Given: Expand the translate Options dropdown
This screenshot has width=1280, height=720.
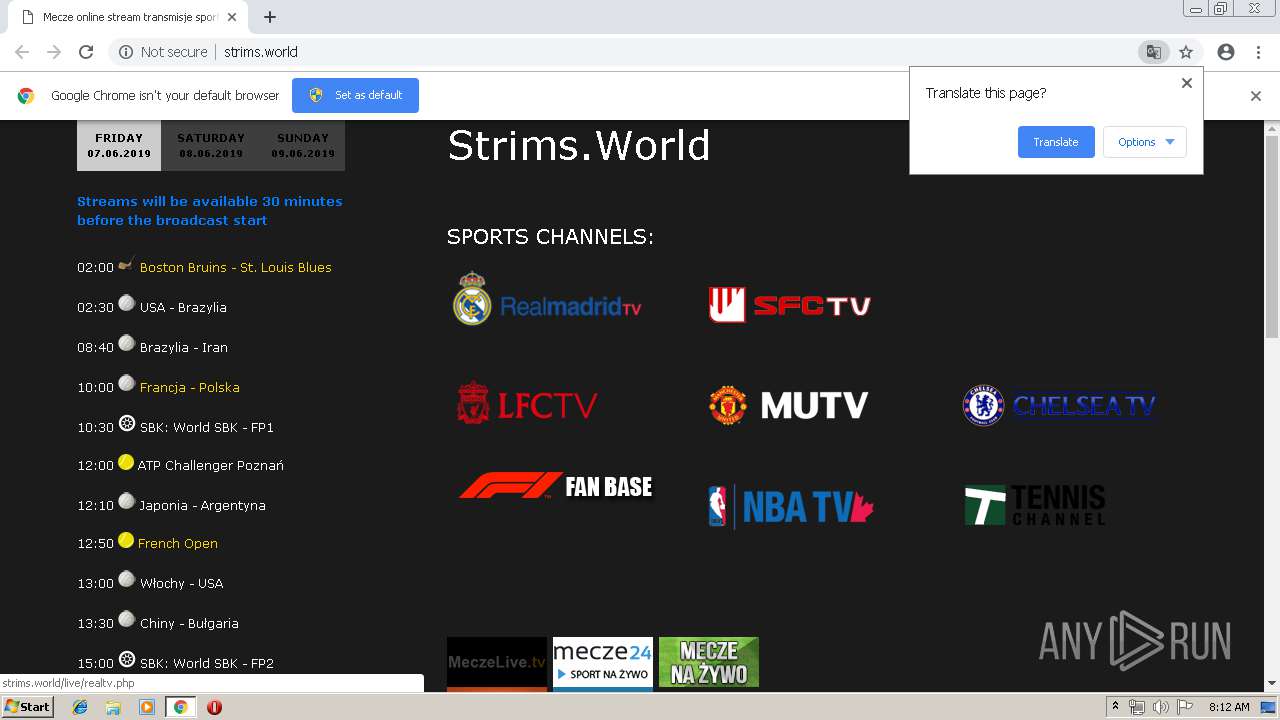Looking at the screenshot, I should pos(1145,142).
